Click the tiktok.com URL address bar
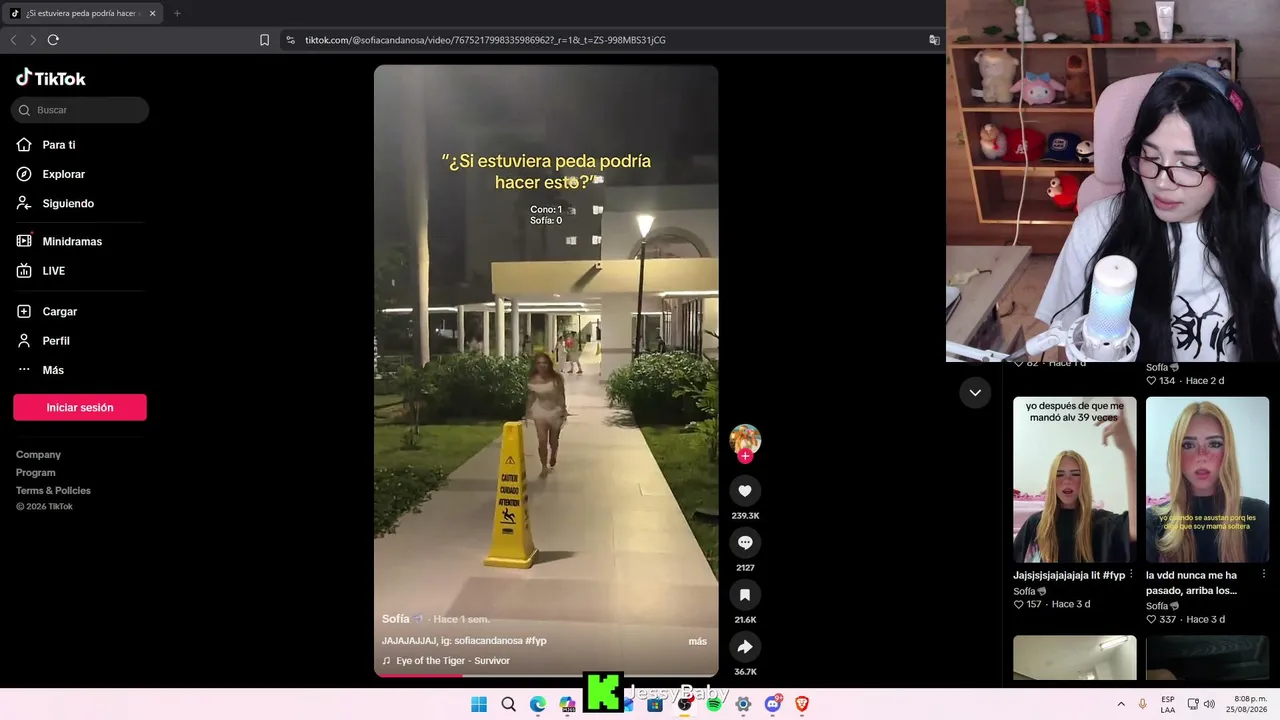 point(485,40)
